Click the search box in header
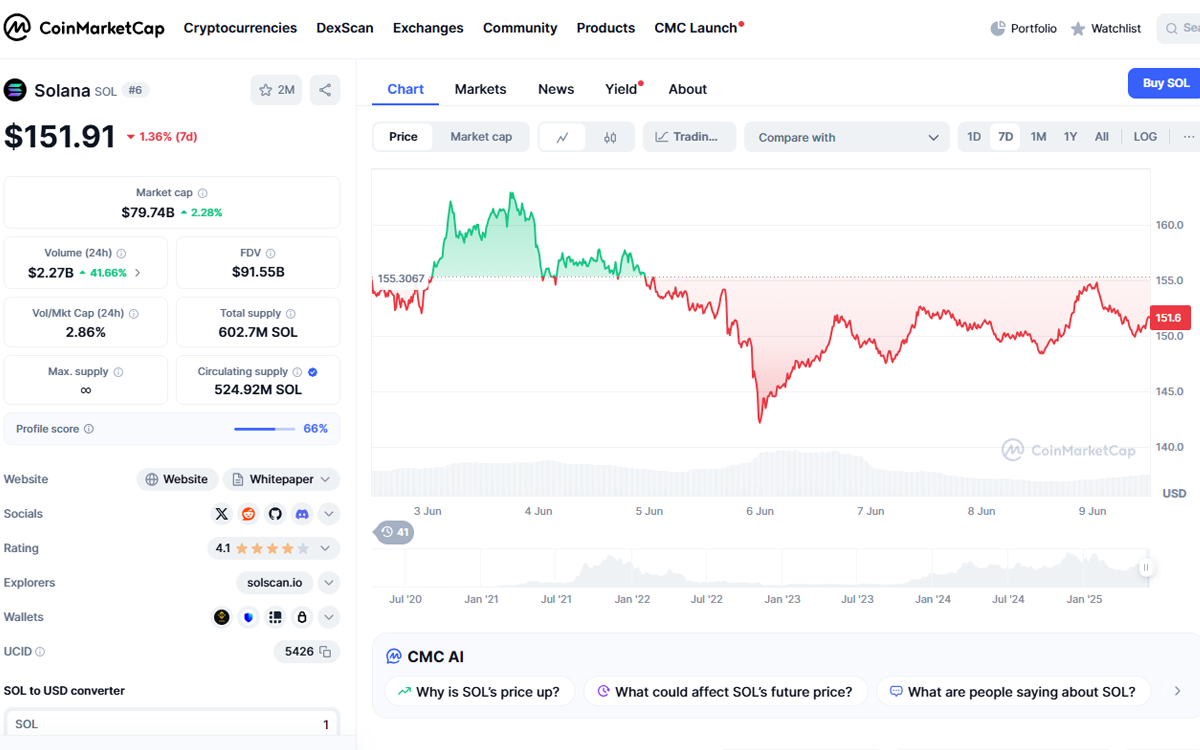The image size is (1200, 750). pyautogui.click(x=1180, y=28)
